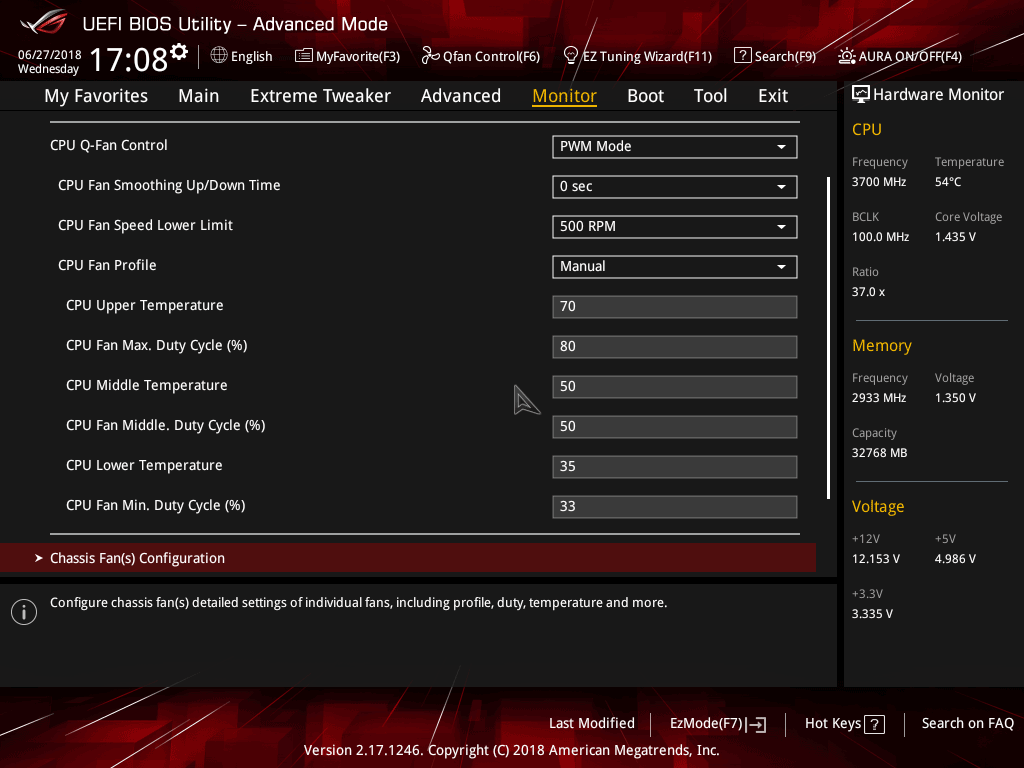
Task: Open the Exit tab
Action: pos(773,96)
